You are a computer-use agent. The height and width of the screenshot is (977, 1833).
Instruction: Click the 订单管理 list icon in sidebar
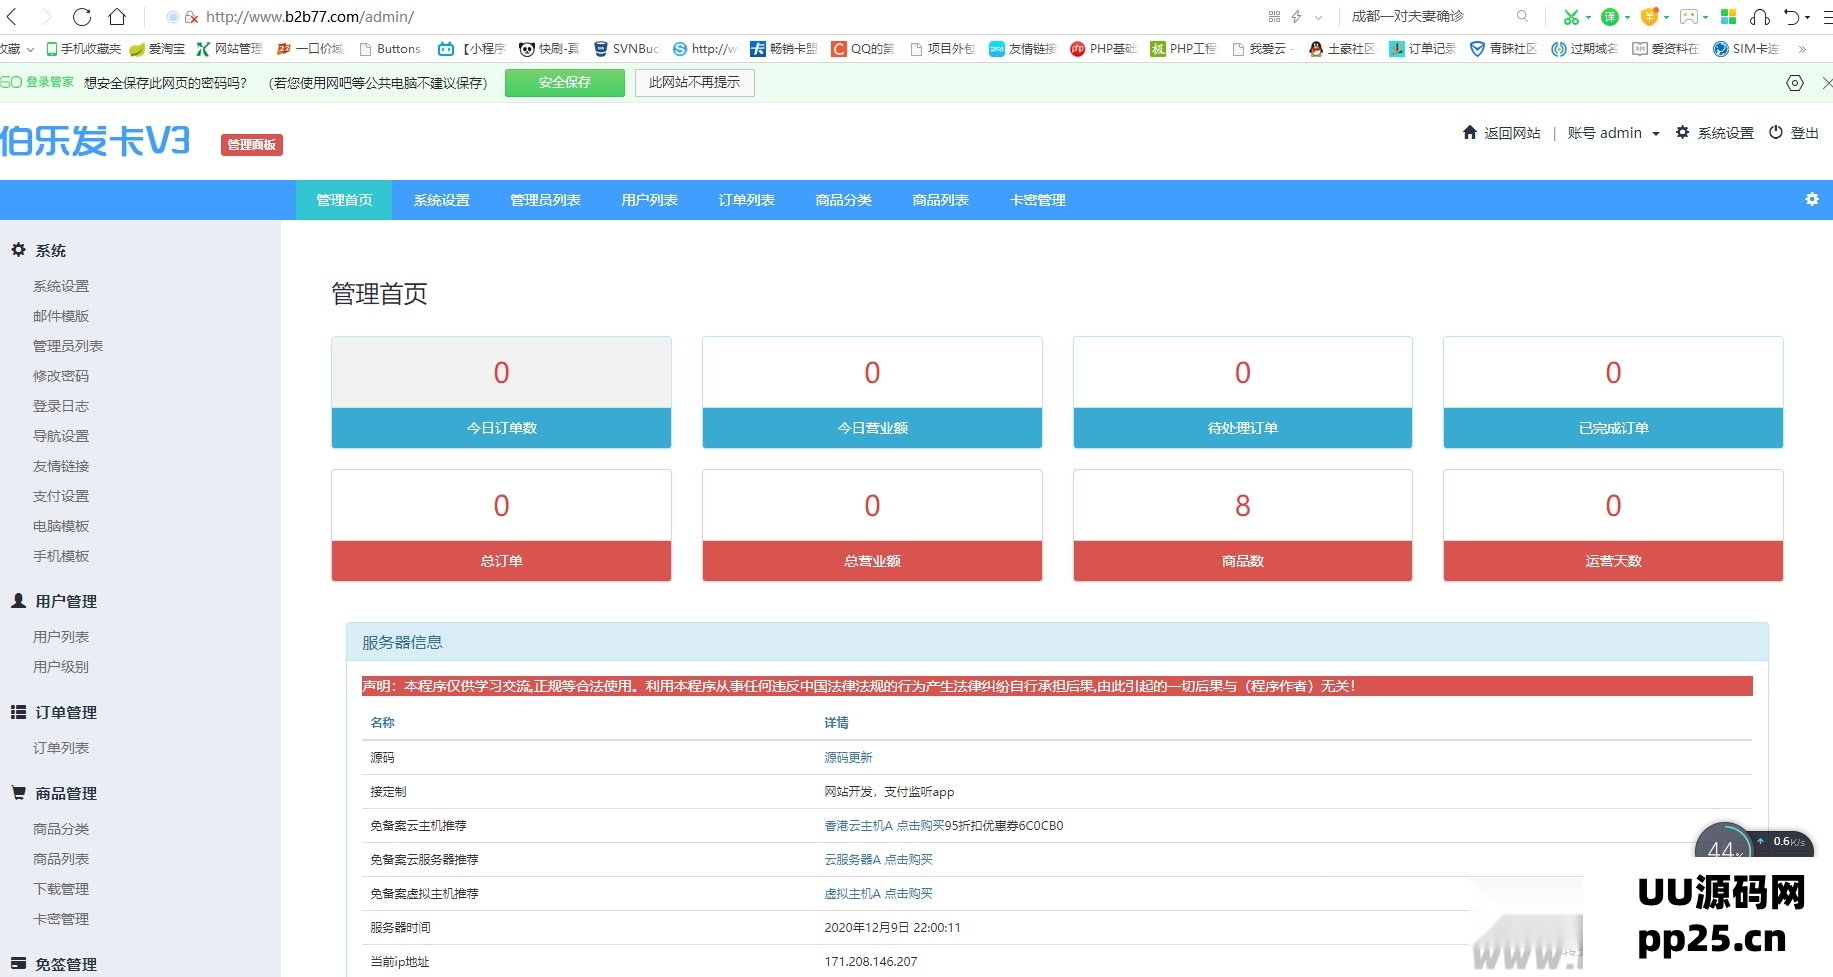(x=17, y=712)
